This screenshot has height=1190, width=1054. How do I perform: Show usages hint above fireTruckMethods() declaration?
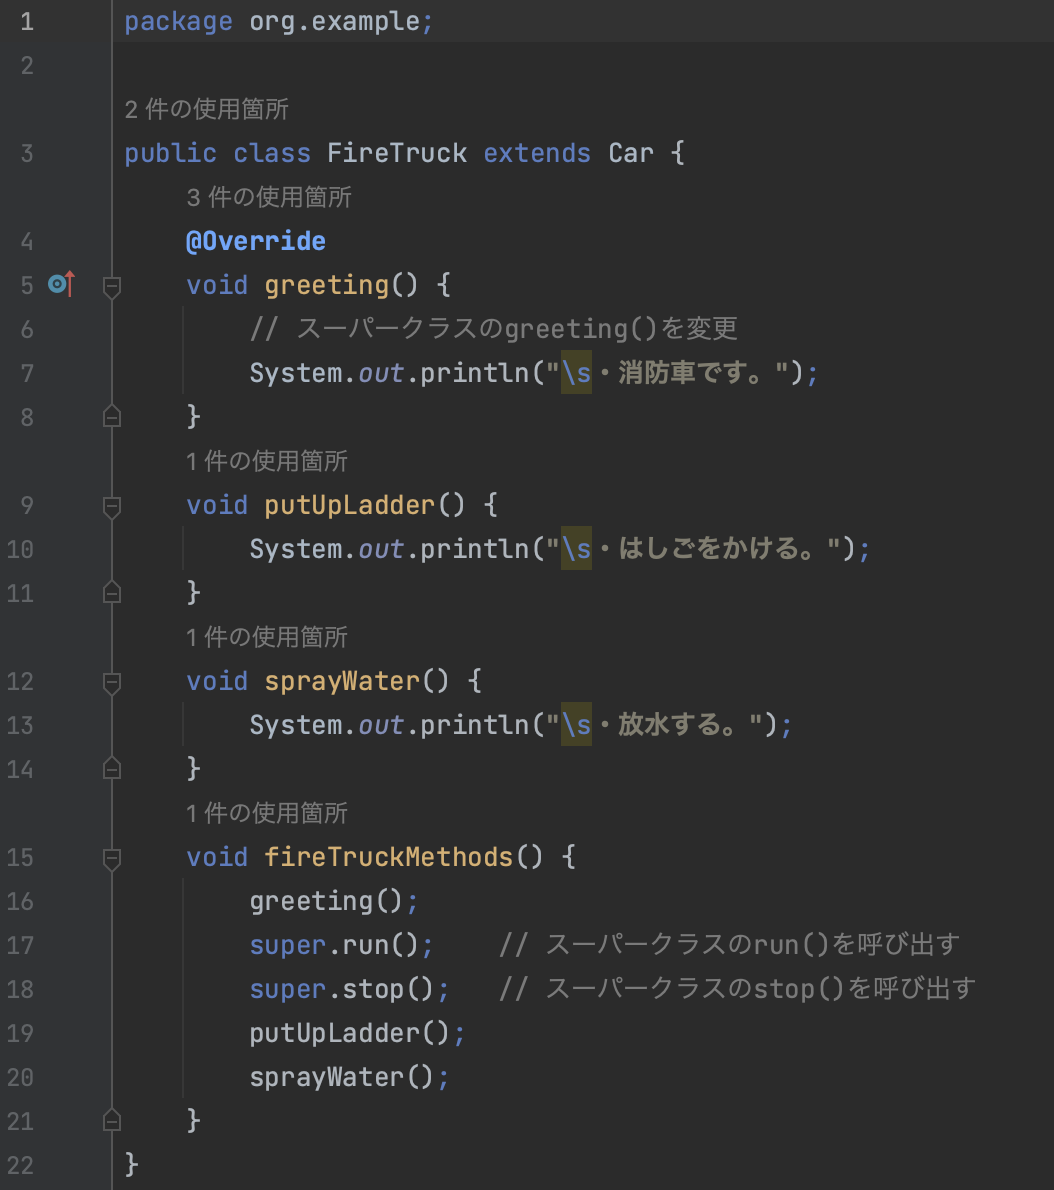pos(267,813)
